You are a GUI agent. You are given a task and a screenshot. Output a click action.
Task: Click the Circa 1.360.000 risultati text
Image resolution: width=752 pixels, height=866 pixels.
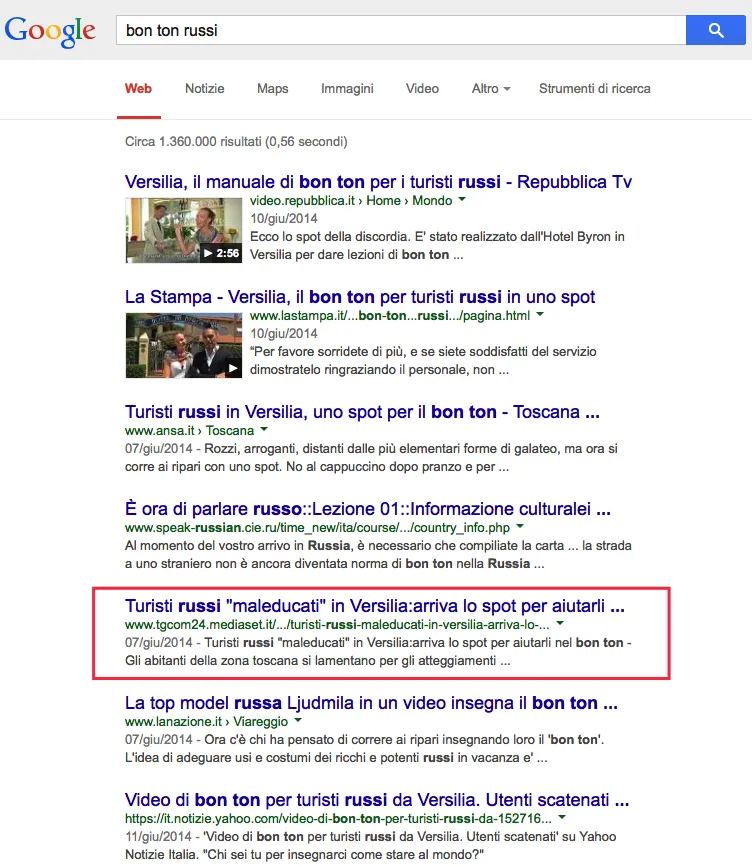pos(236,141)
